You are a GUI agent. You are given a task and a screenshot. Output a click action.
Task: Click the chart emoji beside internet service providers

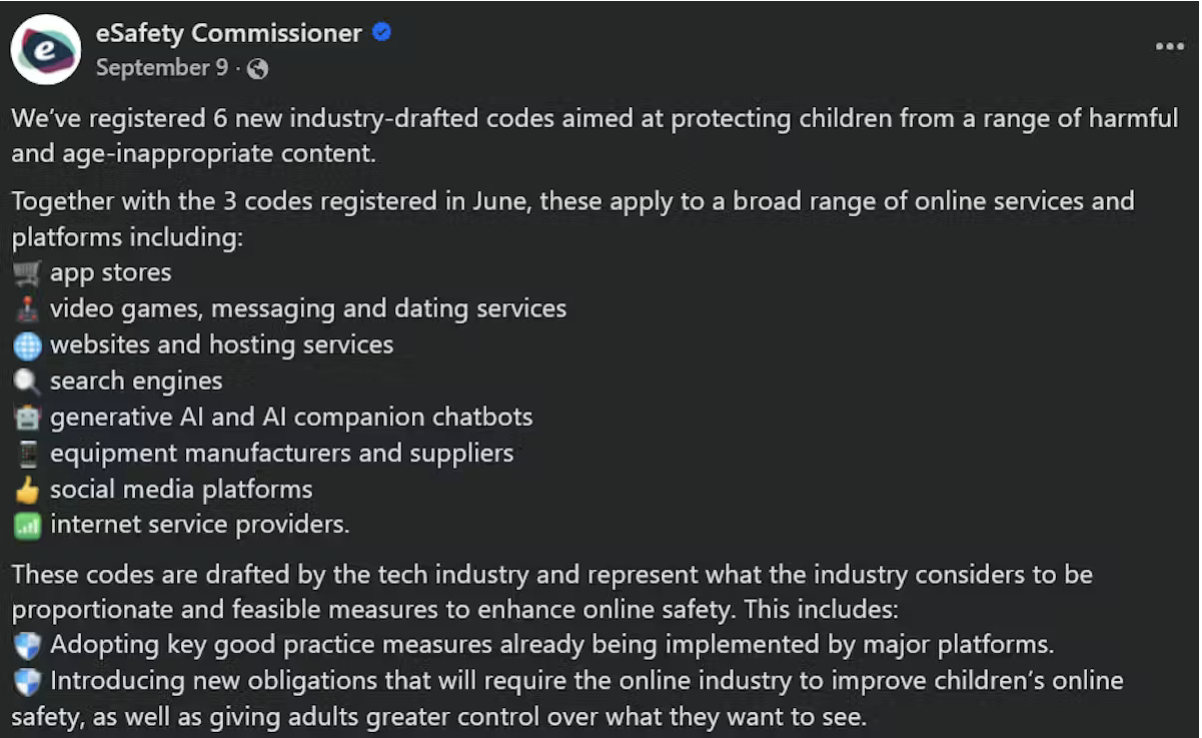(x=27, y=525)
